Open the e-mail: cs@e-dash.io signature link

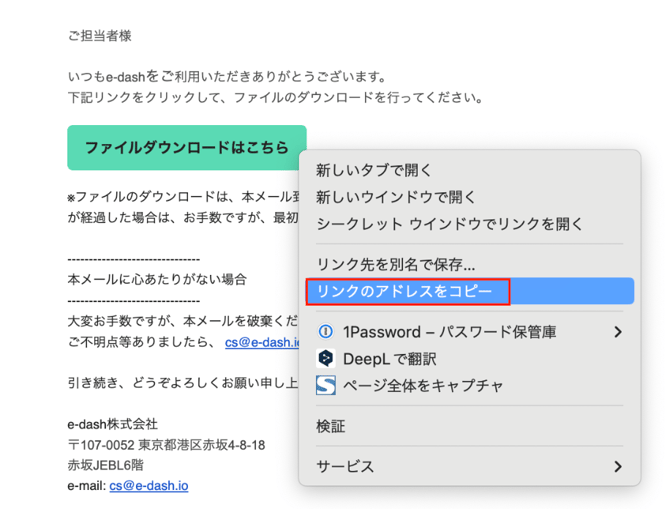(149, 485)
